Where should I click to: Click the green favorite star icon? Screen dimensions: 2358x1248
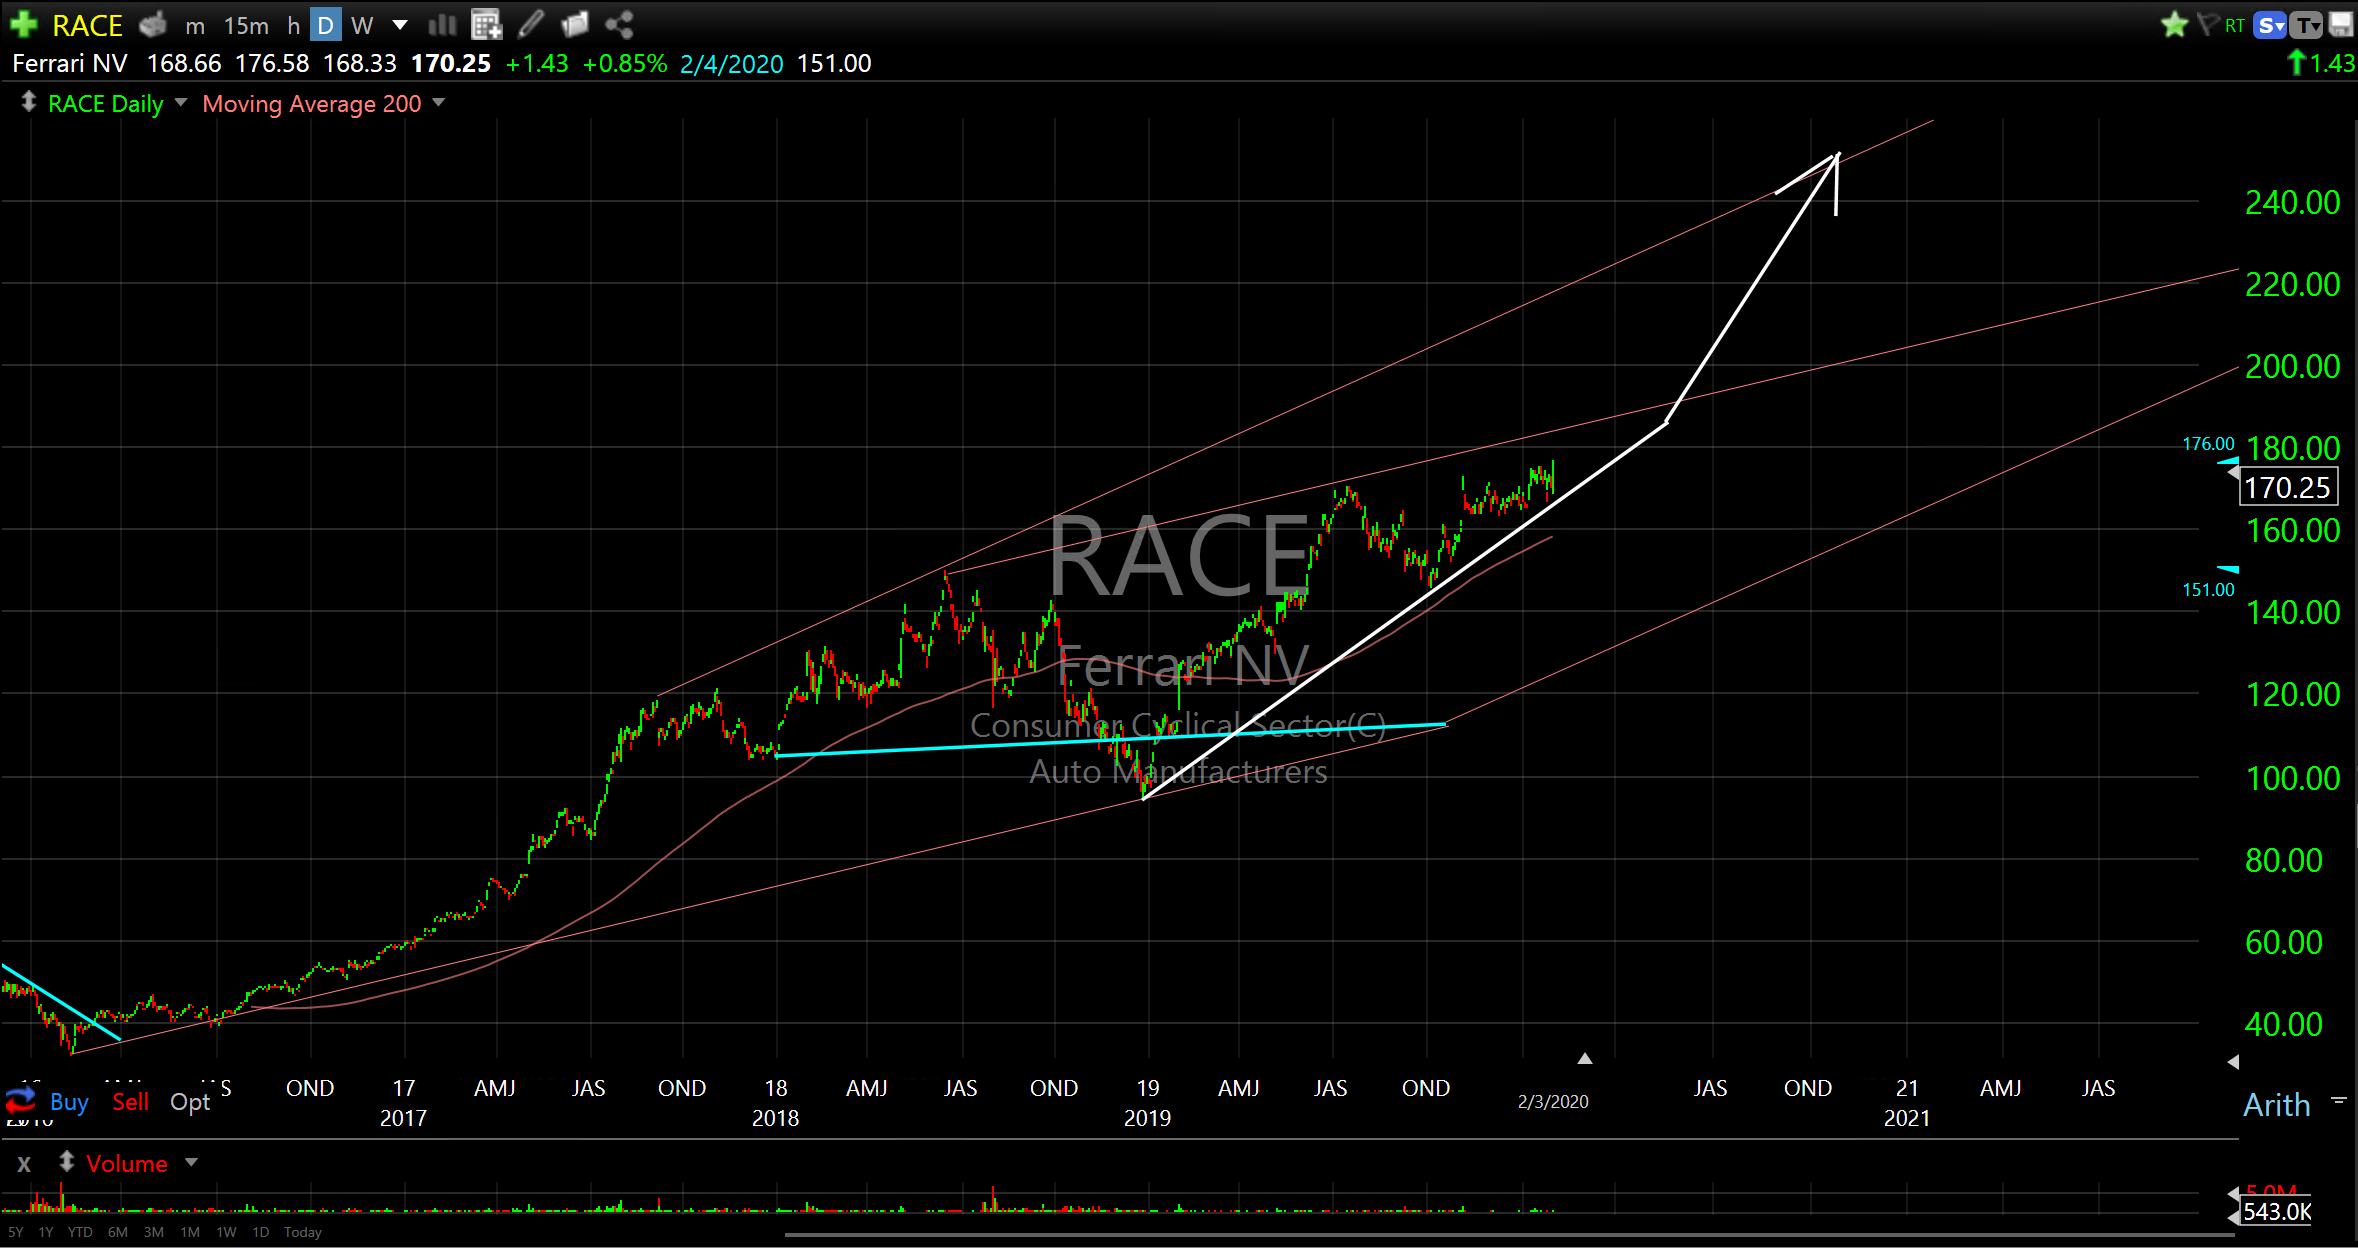click(x=2174, y=24)
